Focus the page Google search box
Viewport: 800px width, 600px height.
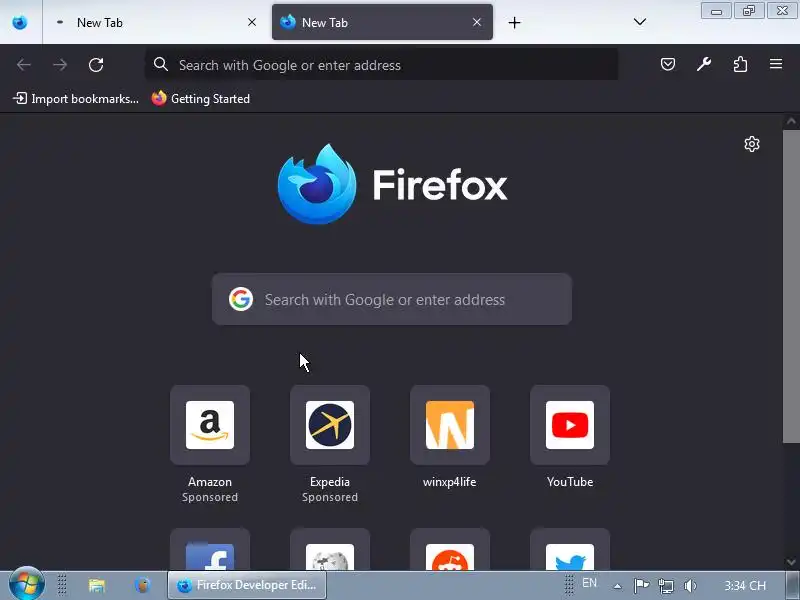[392, 299]
